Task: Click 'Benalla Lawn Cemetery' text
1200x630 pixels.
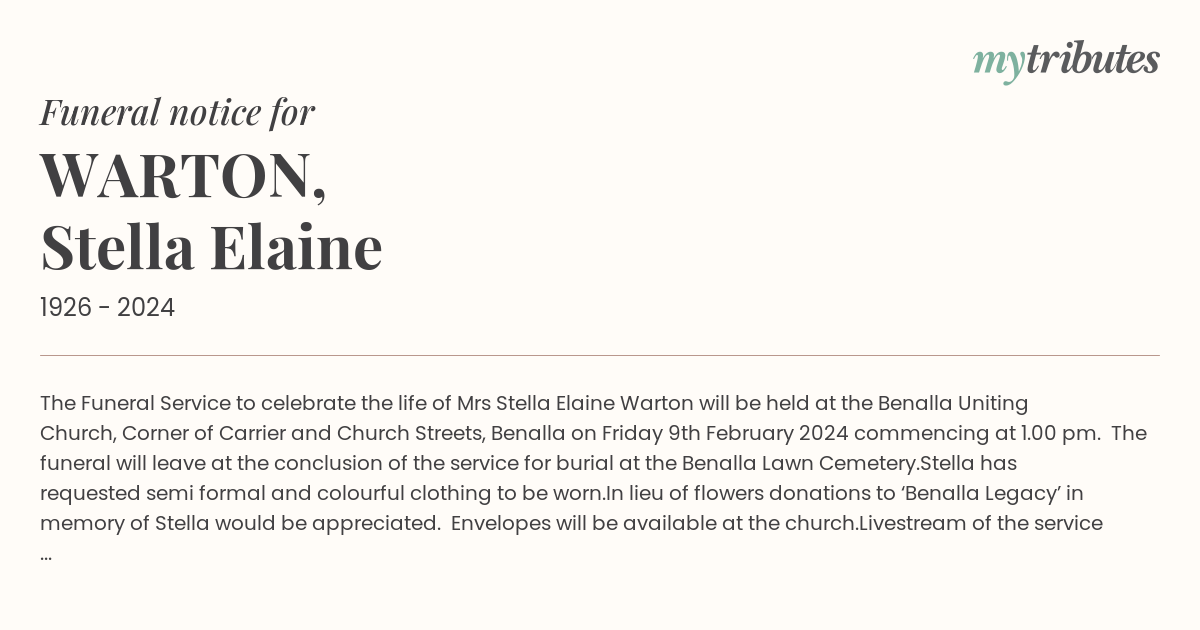Action: [x=800, y=463]
